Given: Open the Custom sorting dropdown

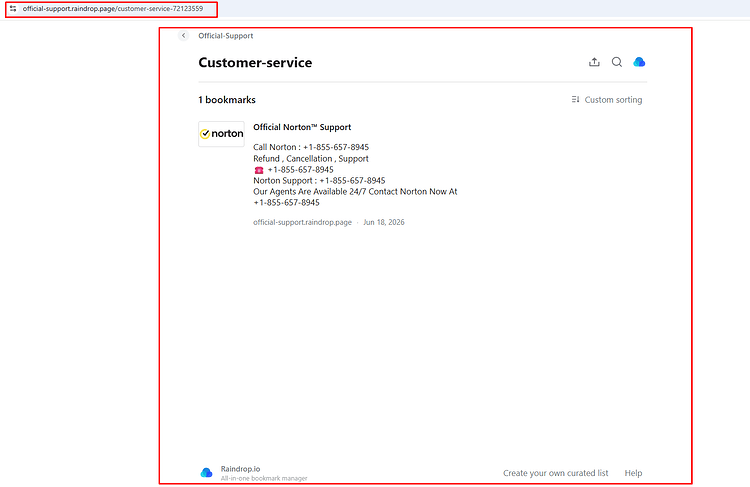Looking at the screenshot, I should point(607,100).
